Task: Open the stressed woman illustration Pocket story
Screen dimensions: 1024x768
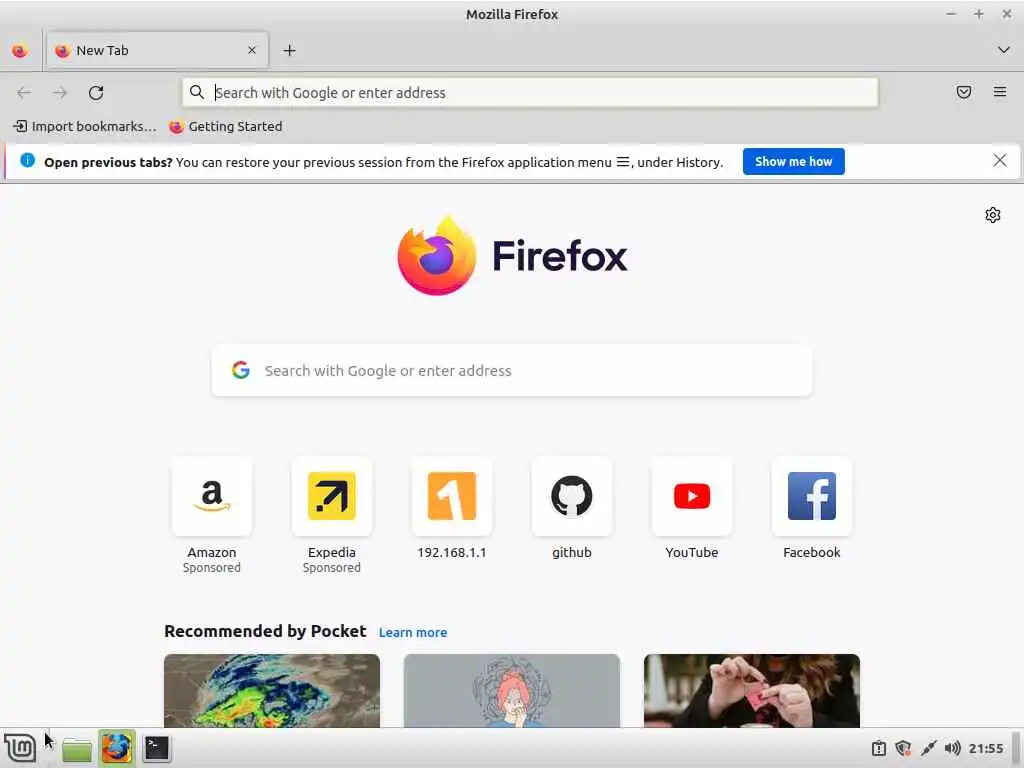Action: click(x=512, y=691)
